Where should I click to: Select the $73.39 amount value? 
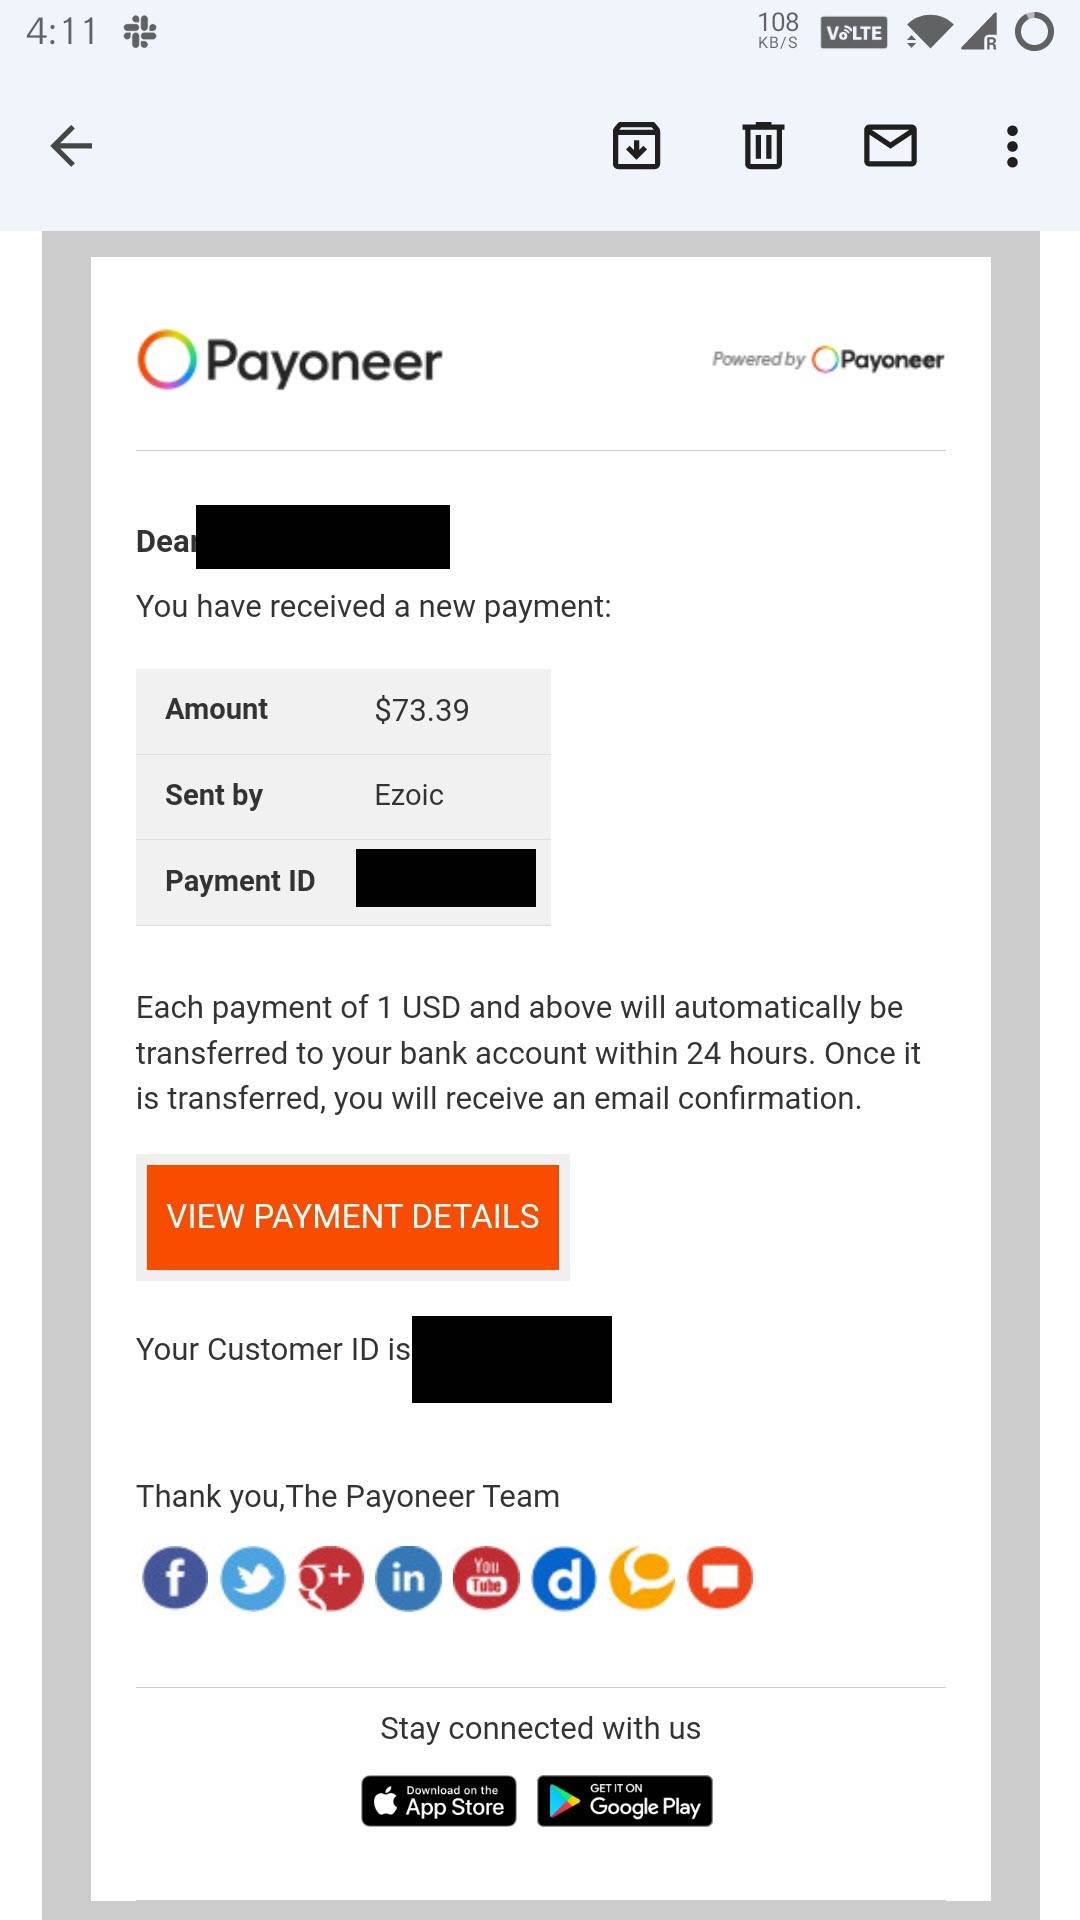pos(422,710)
